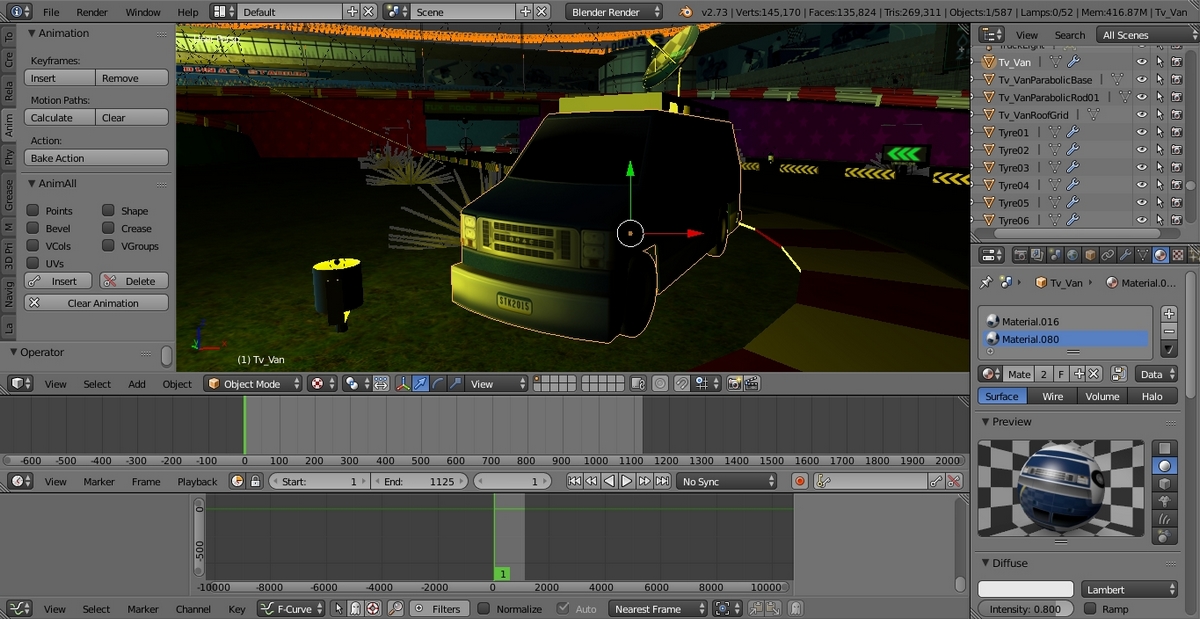Enable the Points checkbox in AnimAll
The height and width of the screenshot is (619, 1200).
point(33,211)
